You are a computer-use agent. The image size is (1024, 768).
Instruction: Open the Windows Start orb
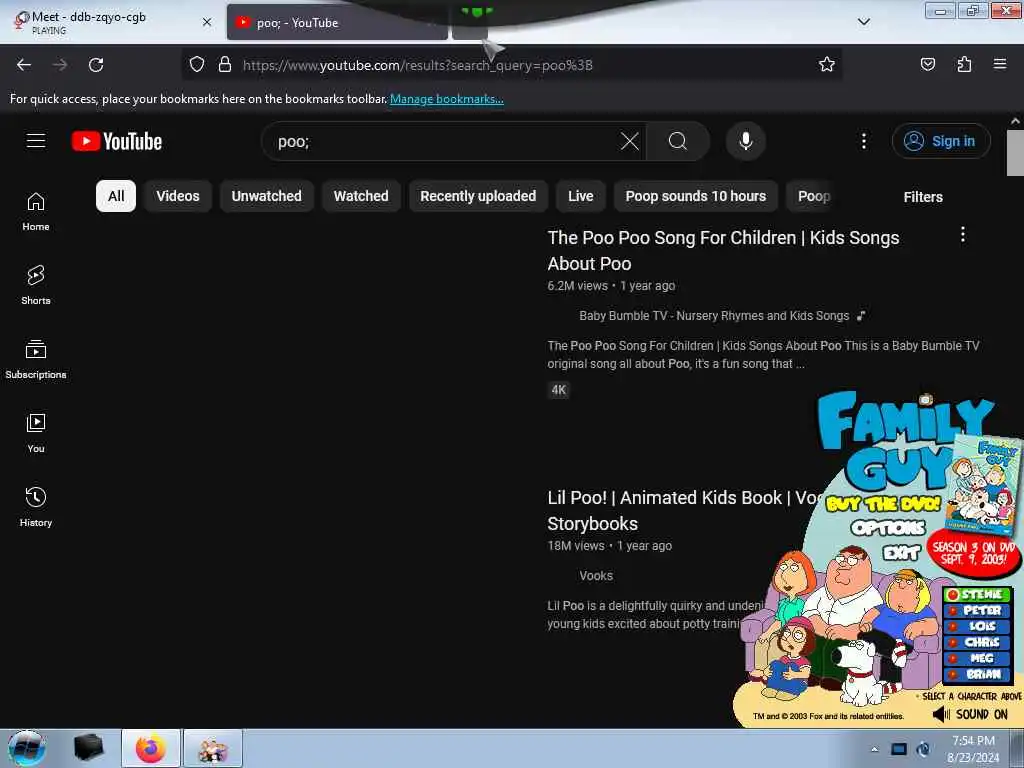click(x=27, y=748)
